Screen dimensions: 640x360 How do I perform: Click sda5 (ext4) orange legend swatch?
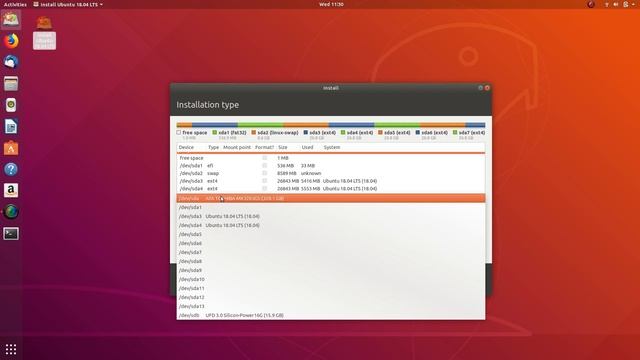(380, 133)
